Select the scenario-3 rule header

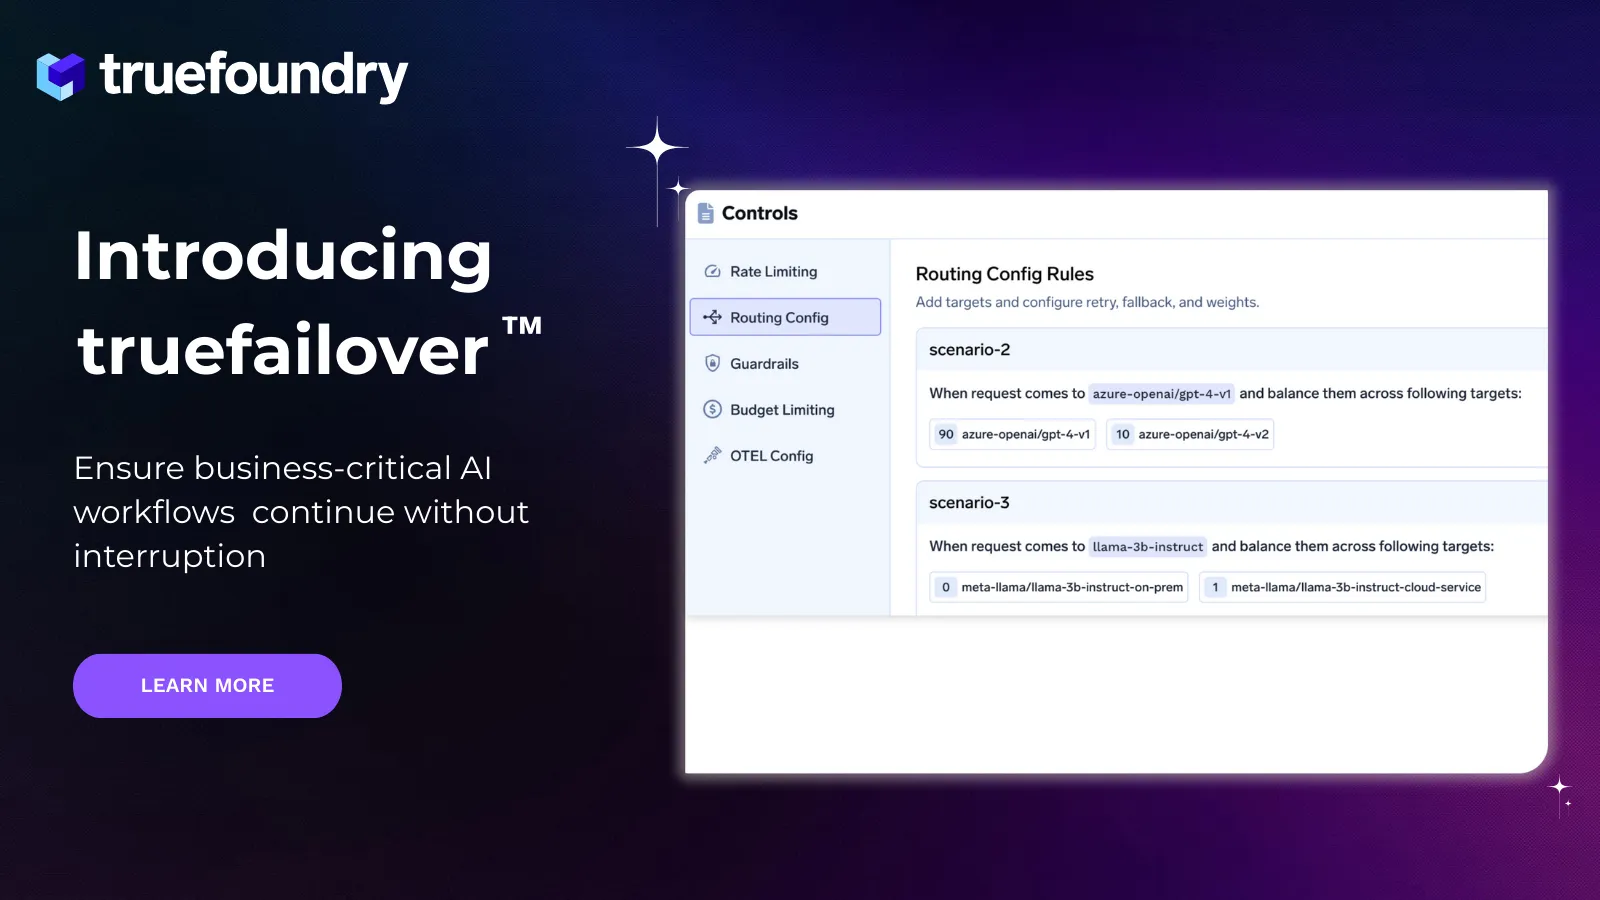click(x=1232, y=503)
